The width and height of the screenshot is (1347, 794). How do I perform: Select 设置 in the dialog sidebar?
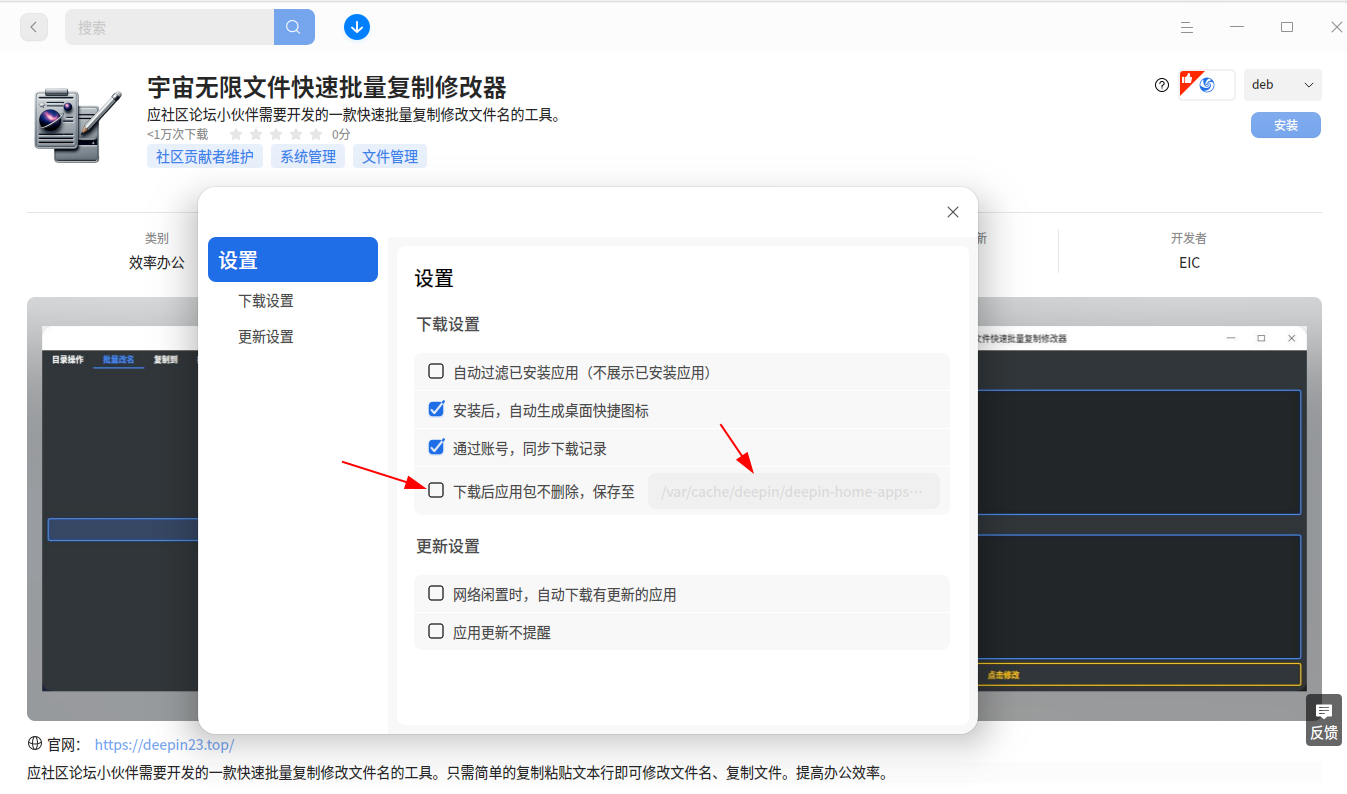point(293,260)
